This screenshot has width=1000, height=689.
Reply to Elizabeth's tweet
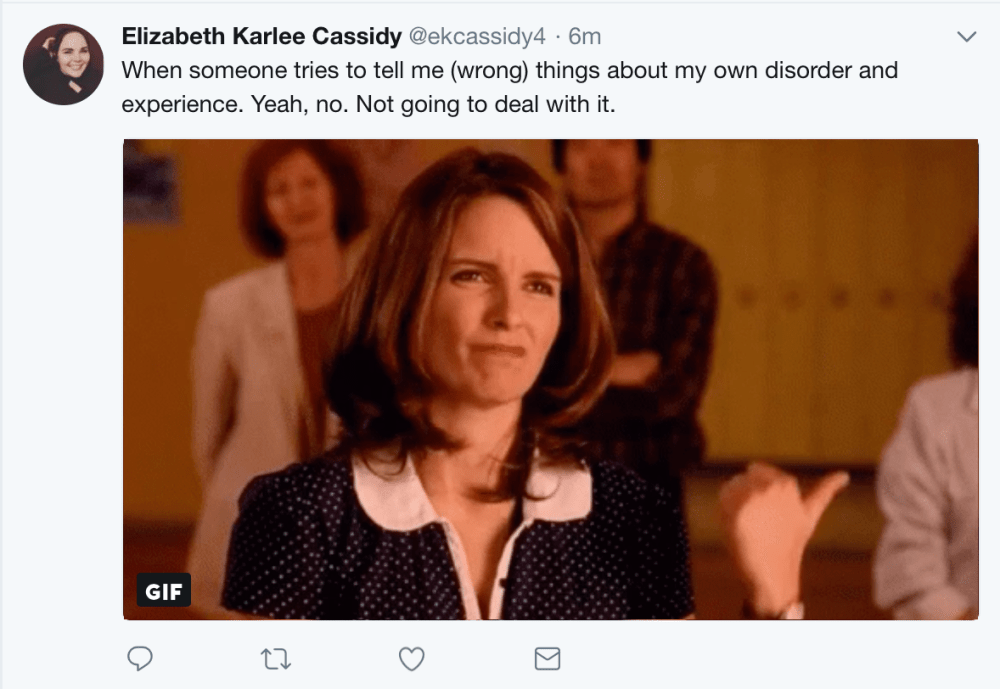(x=140, y=658)
